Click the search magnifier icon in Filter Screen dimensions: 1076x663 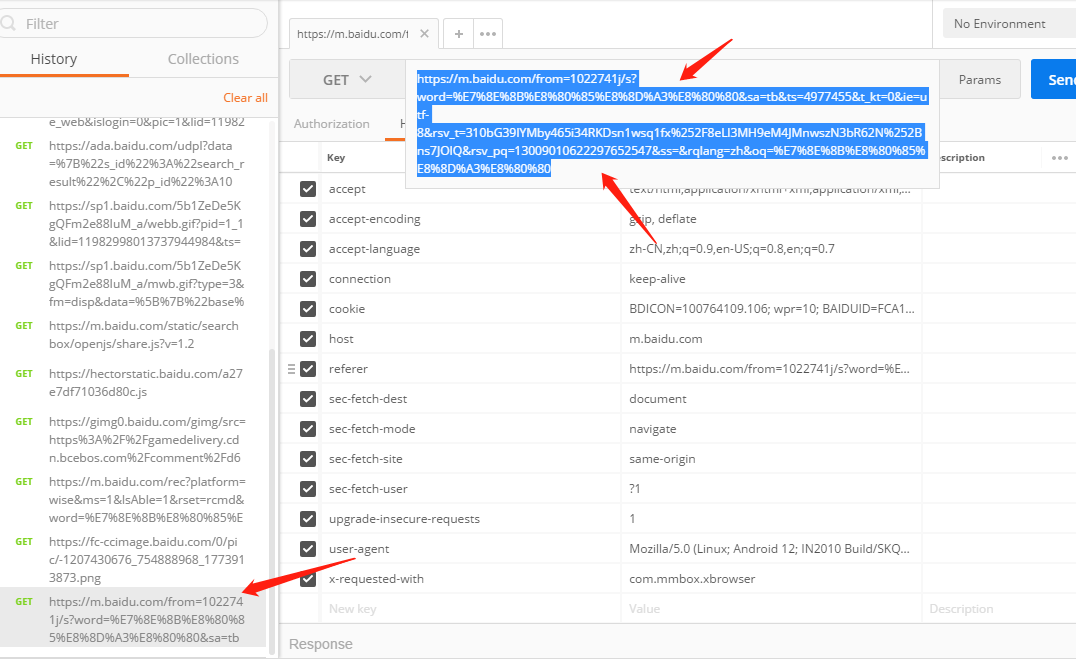[x=8, y=24]
